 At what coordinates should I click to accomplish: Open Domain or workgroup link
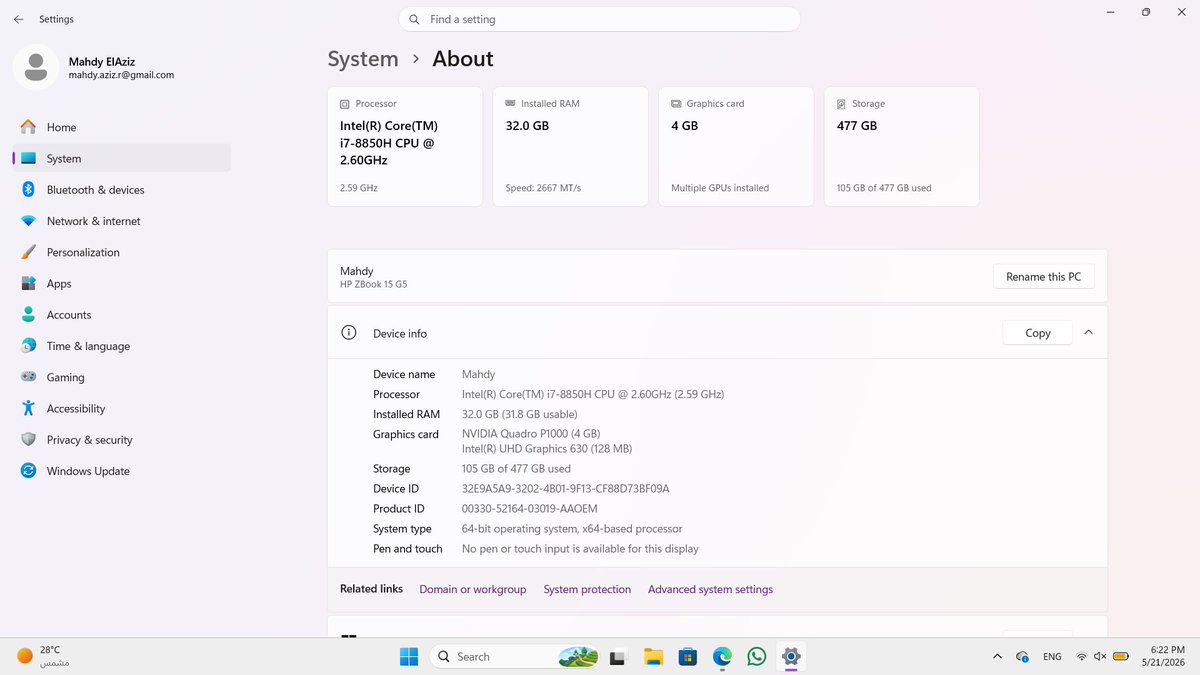pyautogui.click(x=473, y=590)
